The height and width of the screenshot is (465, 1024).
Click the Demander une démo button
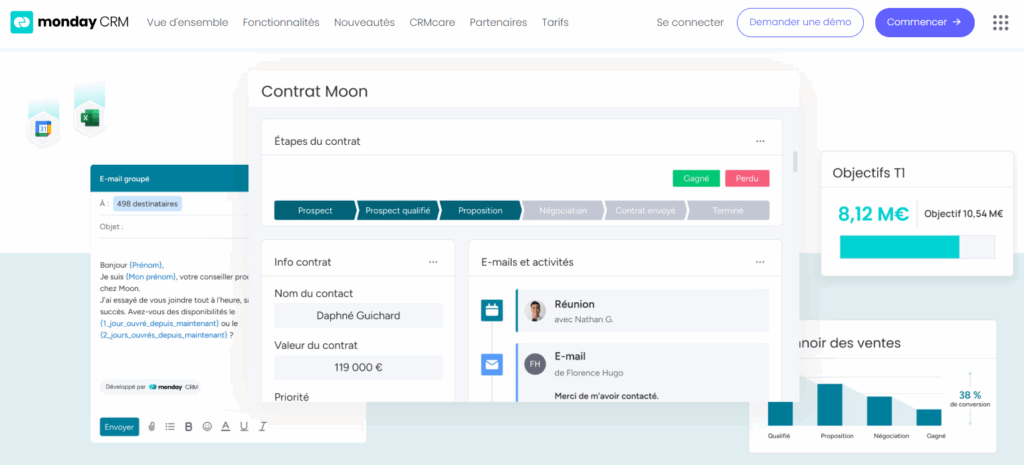(800, 22)
